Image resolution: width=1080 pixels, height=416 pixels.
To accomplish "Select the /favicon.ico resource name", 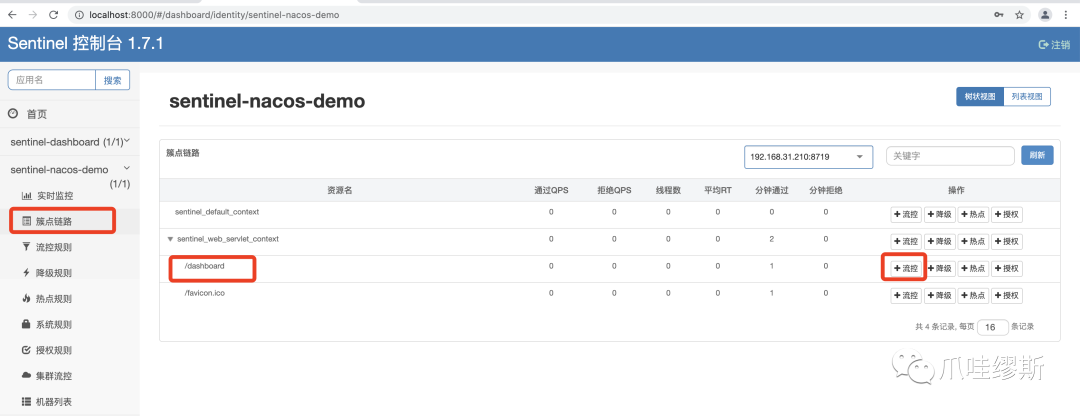I will [205, 293].
